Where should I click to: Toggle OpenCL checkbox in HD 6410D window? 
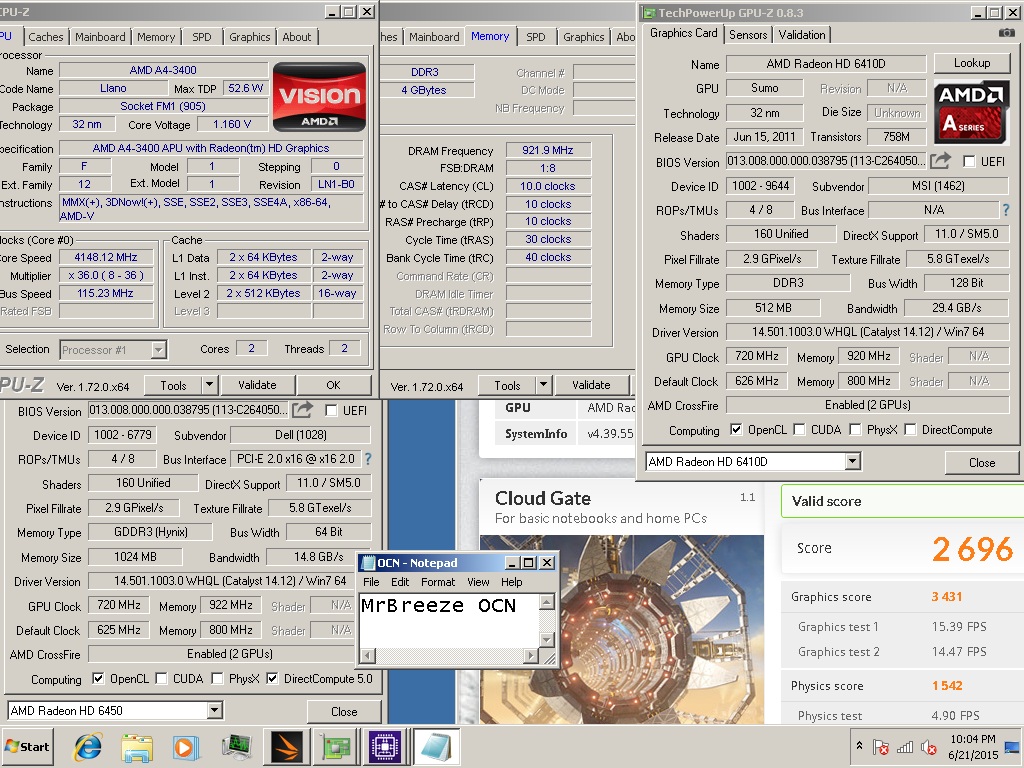click(736, 429)
